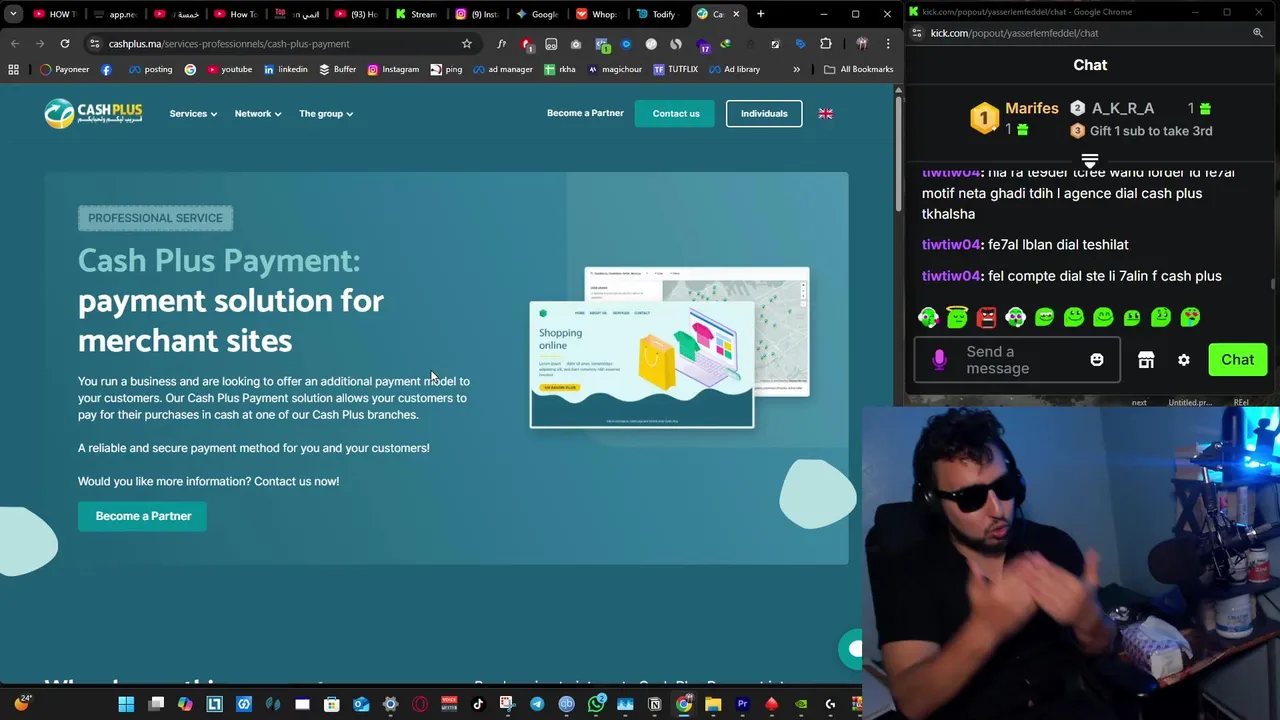Open the Payoneer bookmark
1280x720 pixels.
tap(65, 70)
